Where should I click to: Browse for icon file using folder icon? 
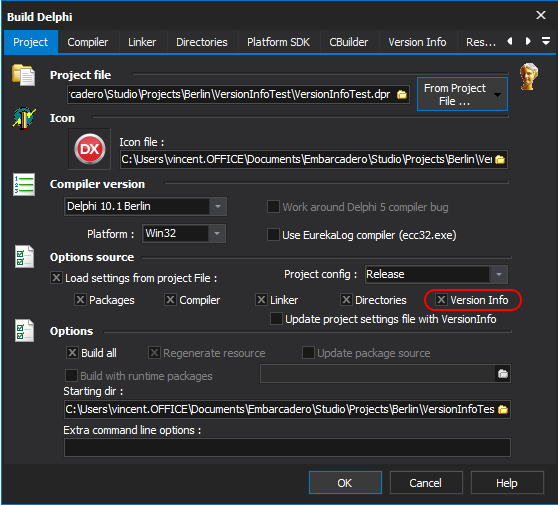tap(500, 159)
